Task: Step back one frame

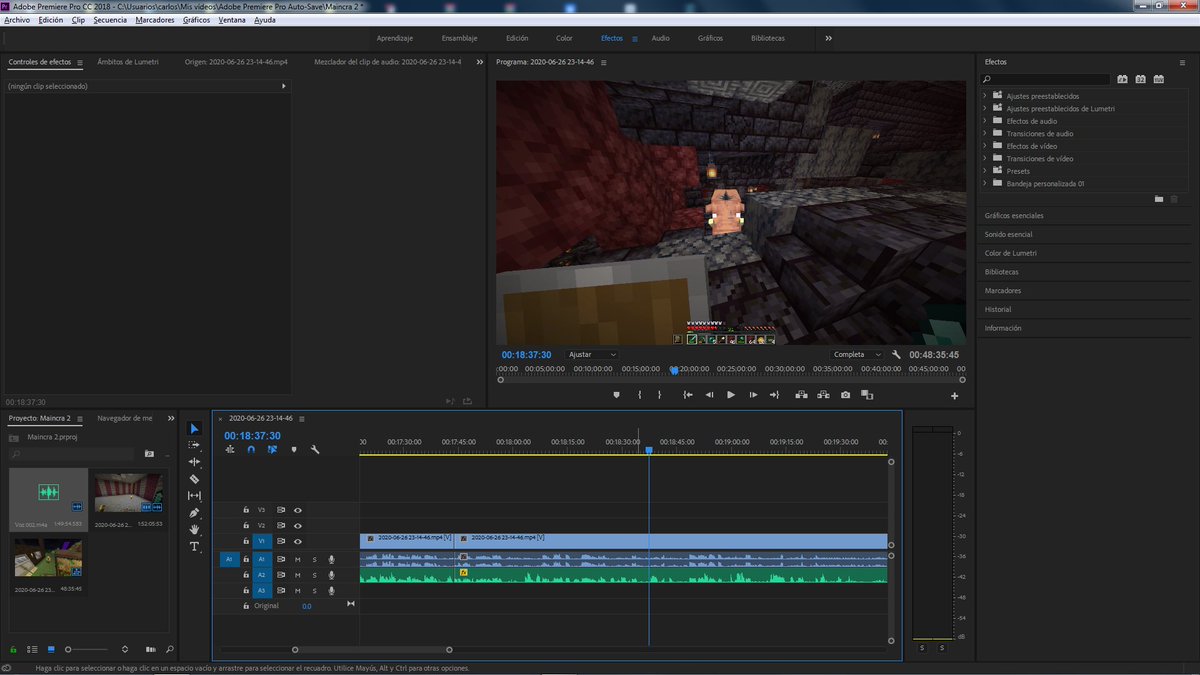Action: pyautogui.click(x=709, y=395)
